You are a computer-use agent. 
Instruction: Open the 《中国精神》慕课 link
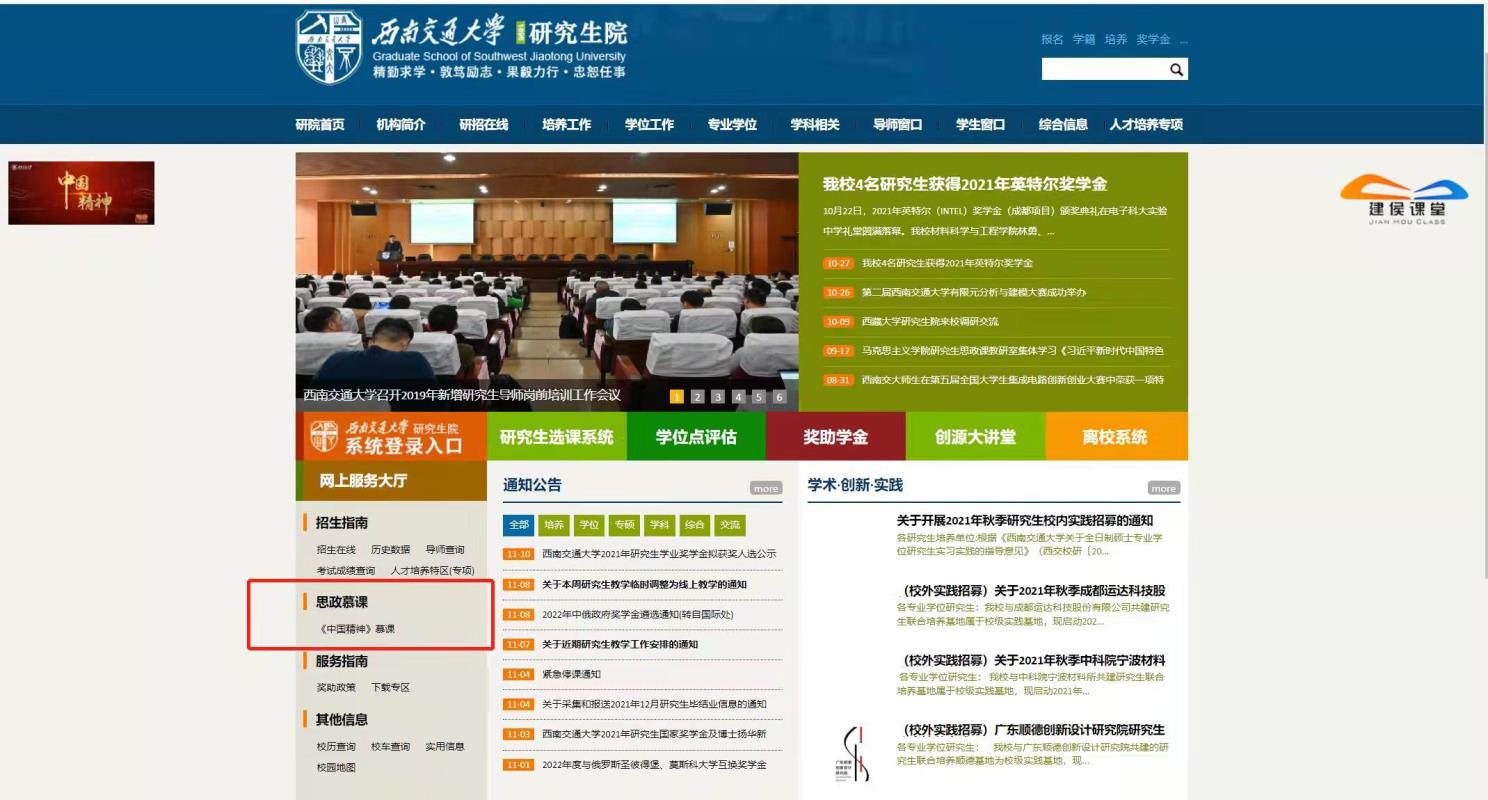coord(356,629)
